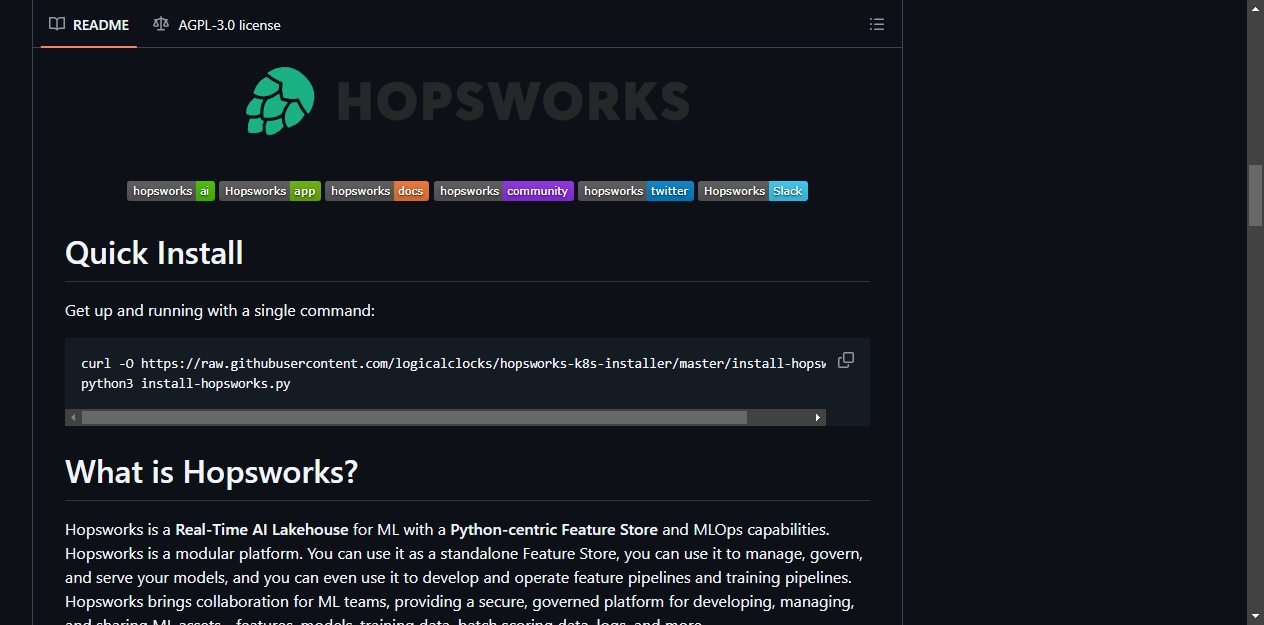Open the README outline list icon
Image resolution: width=1264 pixels, height=625 pixels.
point(877,24)
